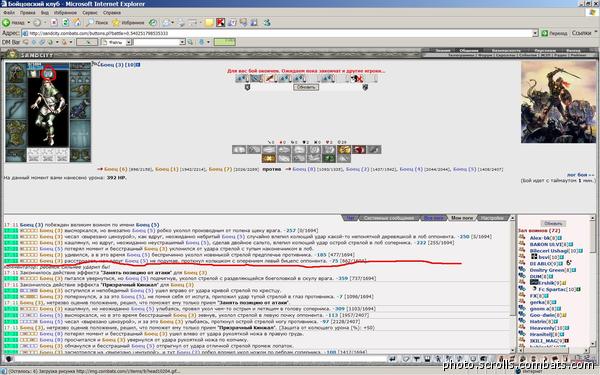
Task: Click the green Back arrow in IE toolbar
Action: point(7,23)
